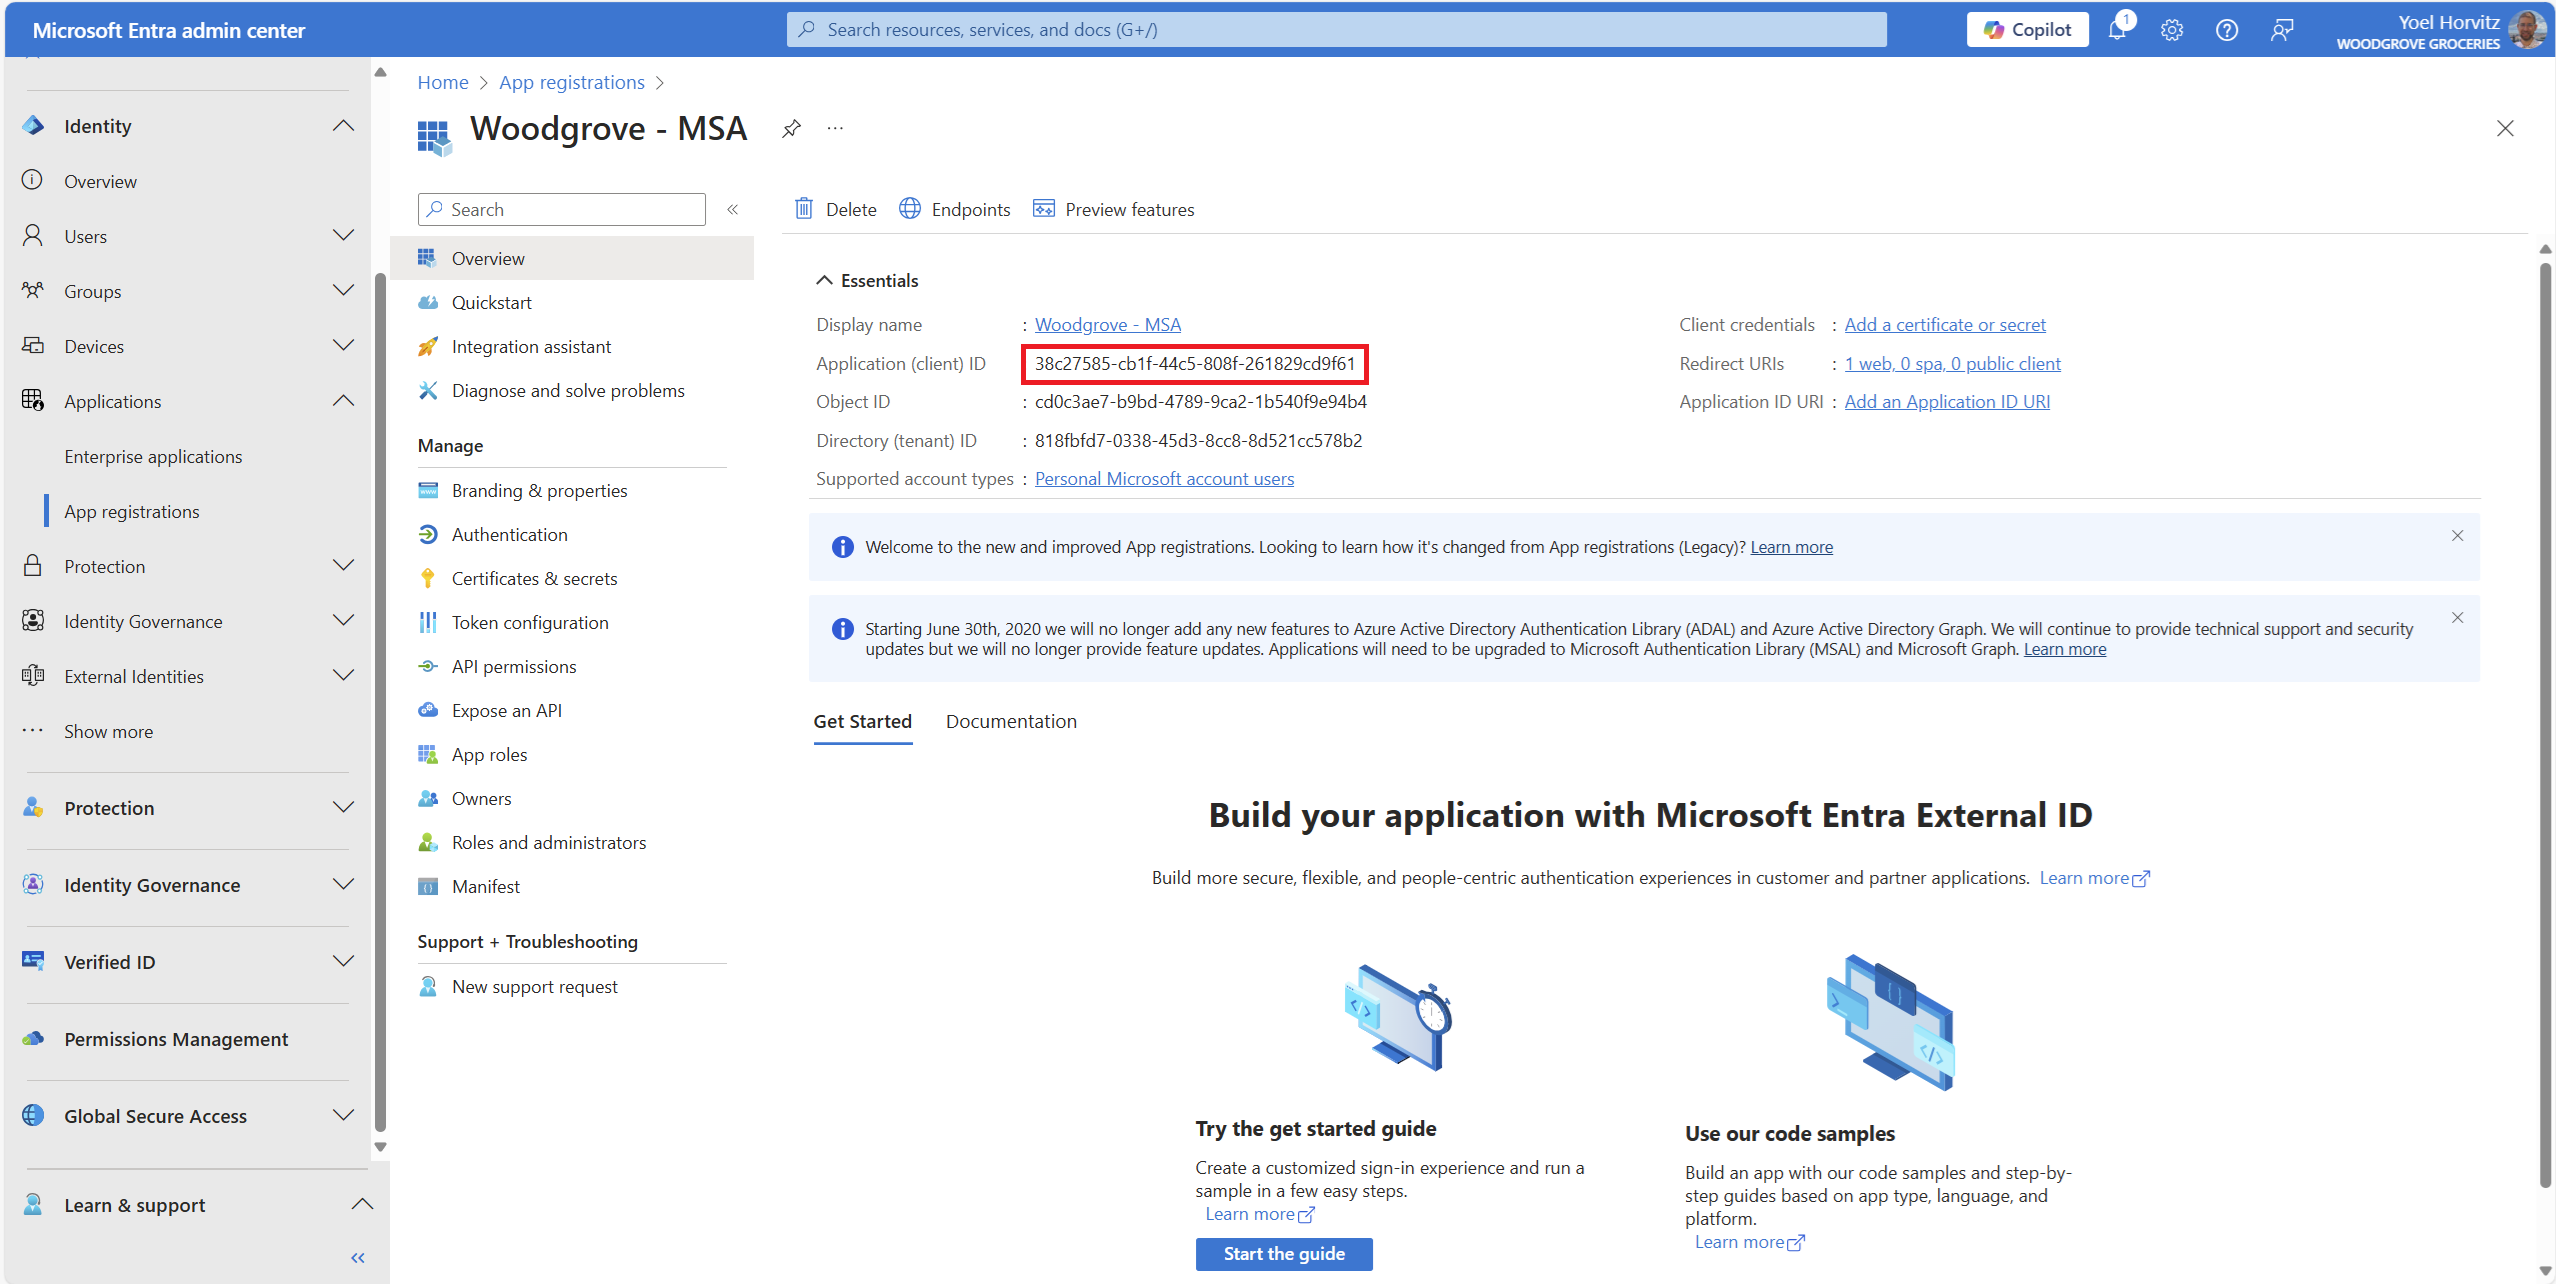Open the notifications bell icon
2556x1284 pixels.
click(2117, 30)
